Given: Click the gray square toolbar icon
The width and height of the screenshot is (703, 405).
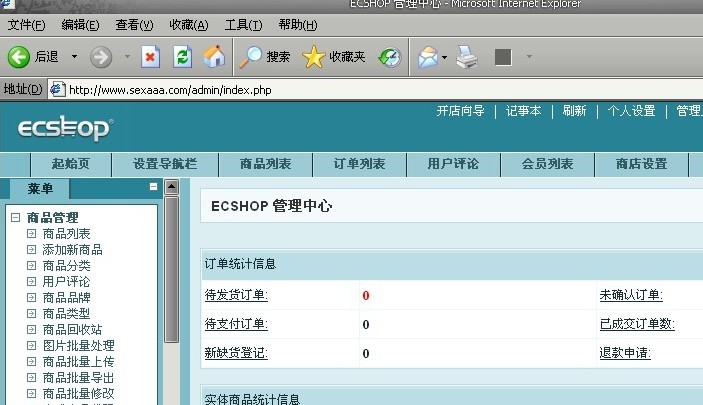Looking at the screenshot, I should tap(503, 57).
